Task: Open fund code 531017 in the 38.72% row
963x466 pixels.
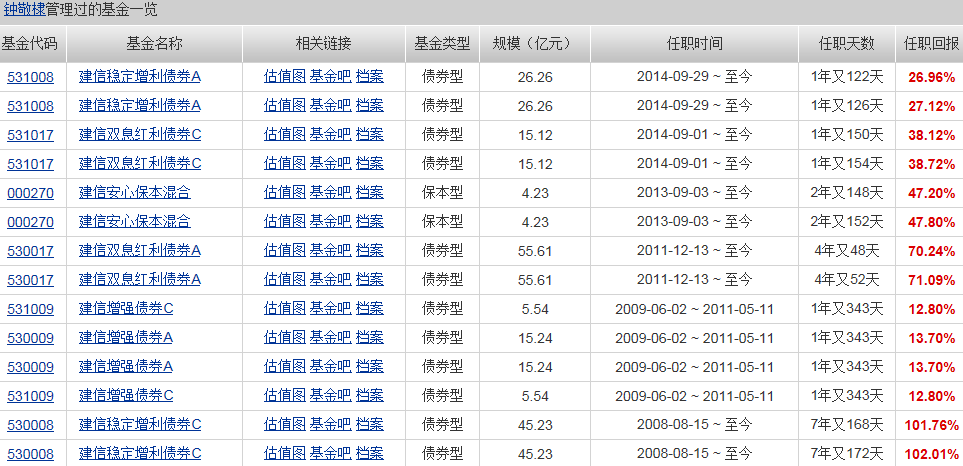Action: [x=30, y=164]
